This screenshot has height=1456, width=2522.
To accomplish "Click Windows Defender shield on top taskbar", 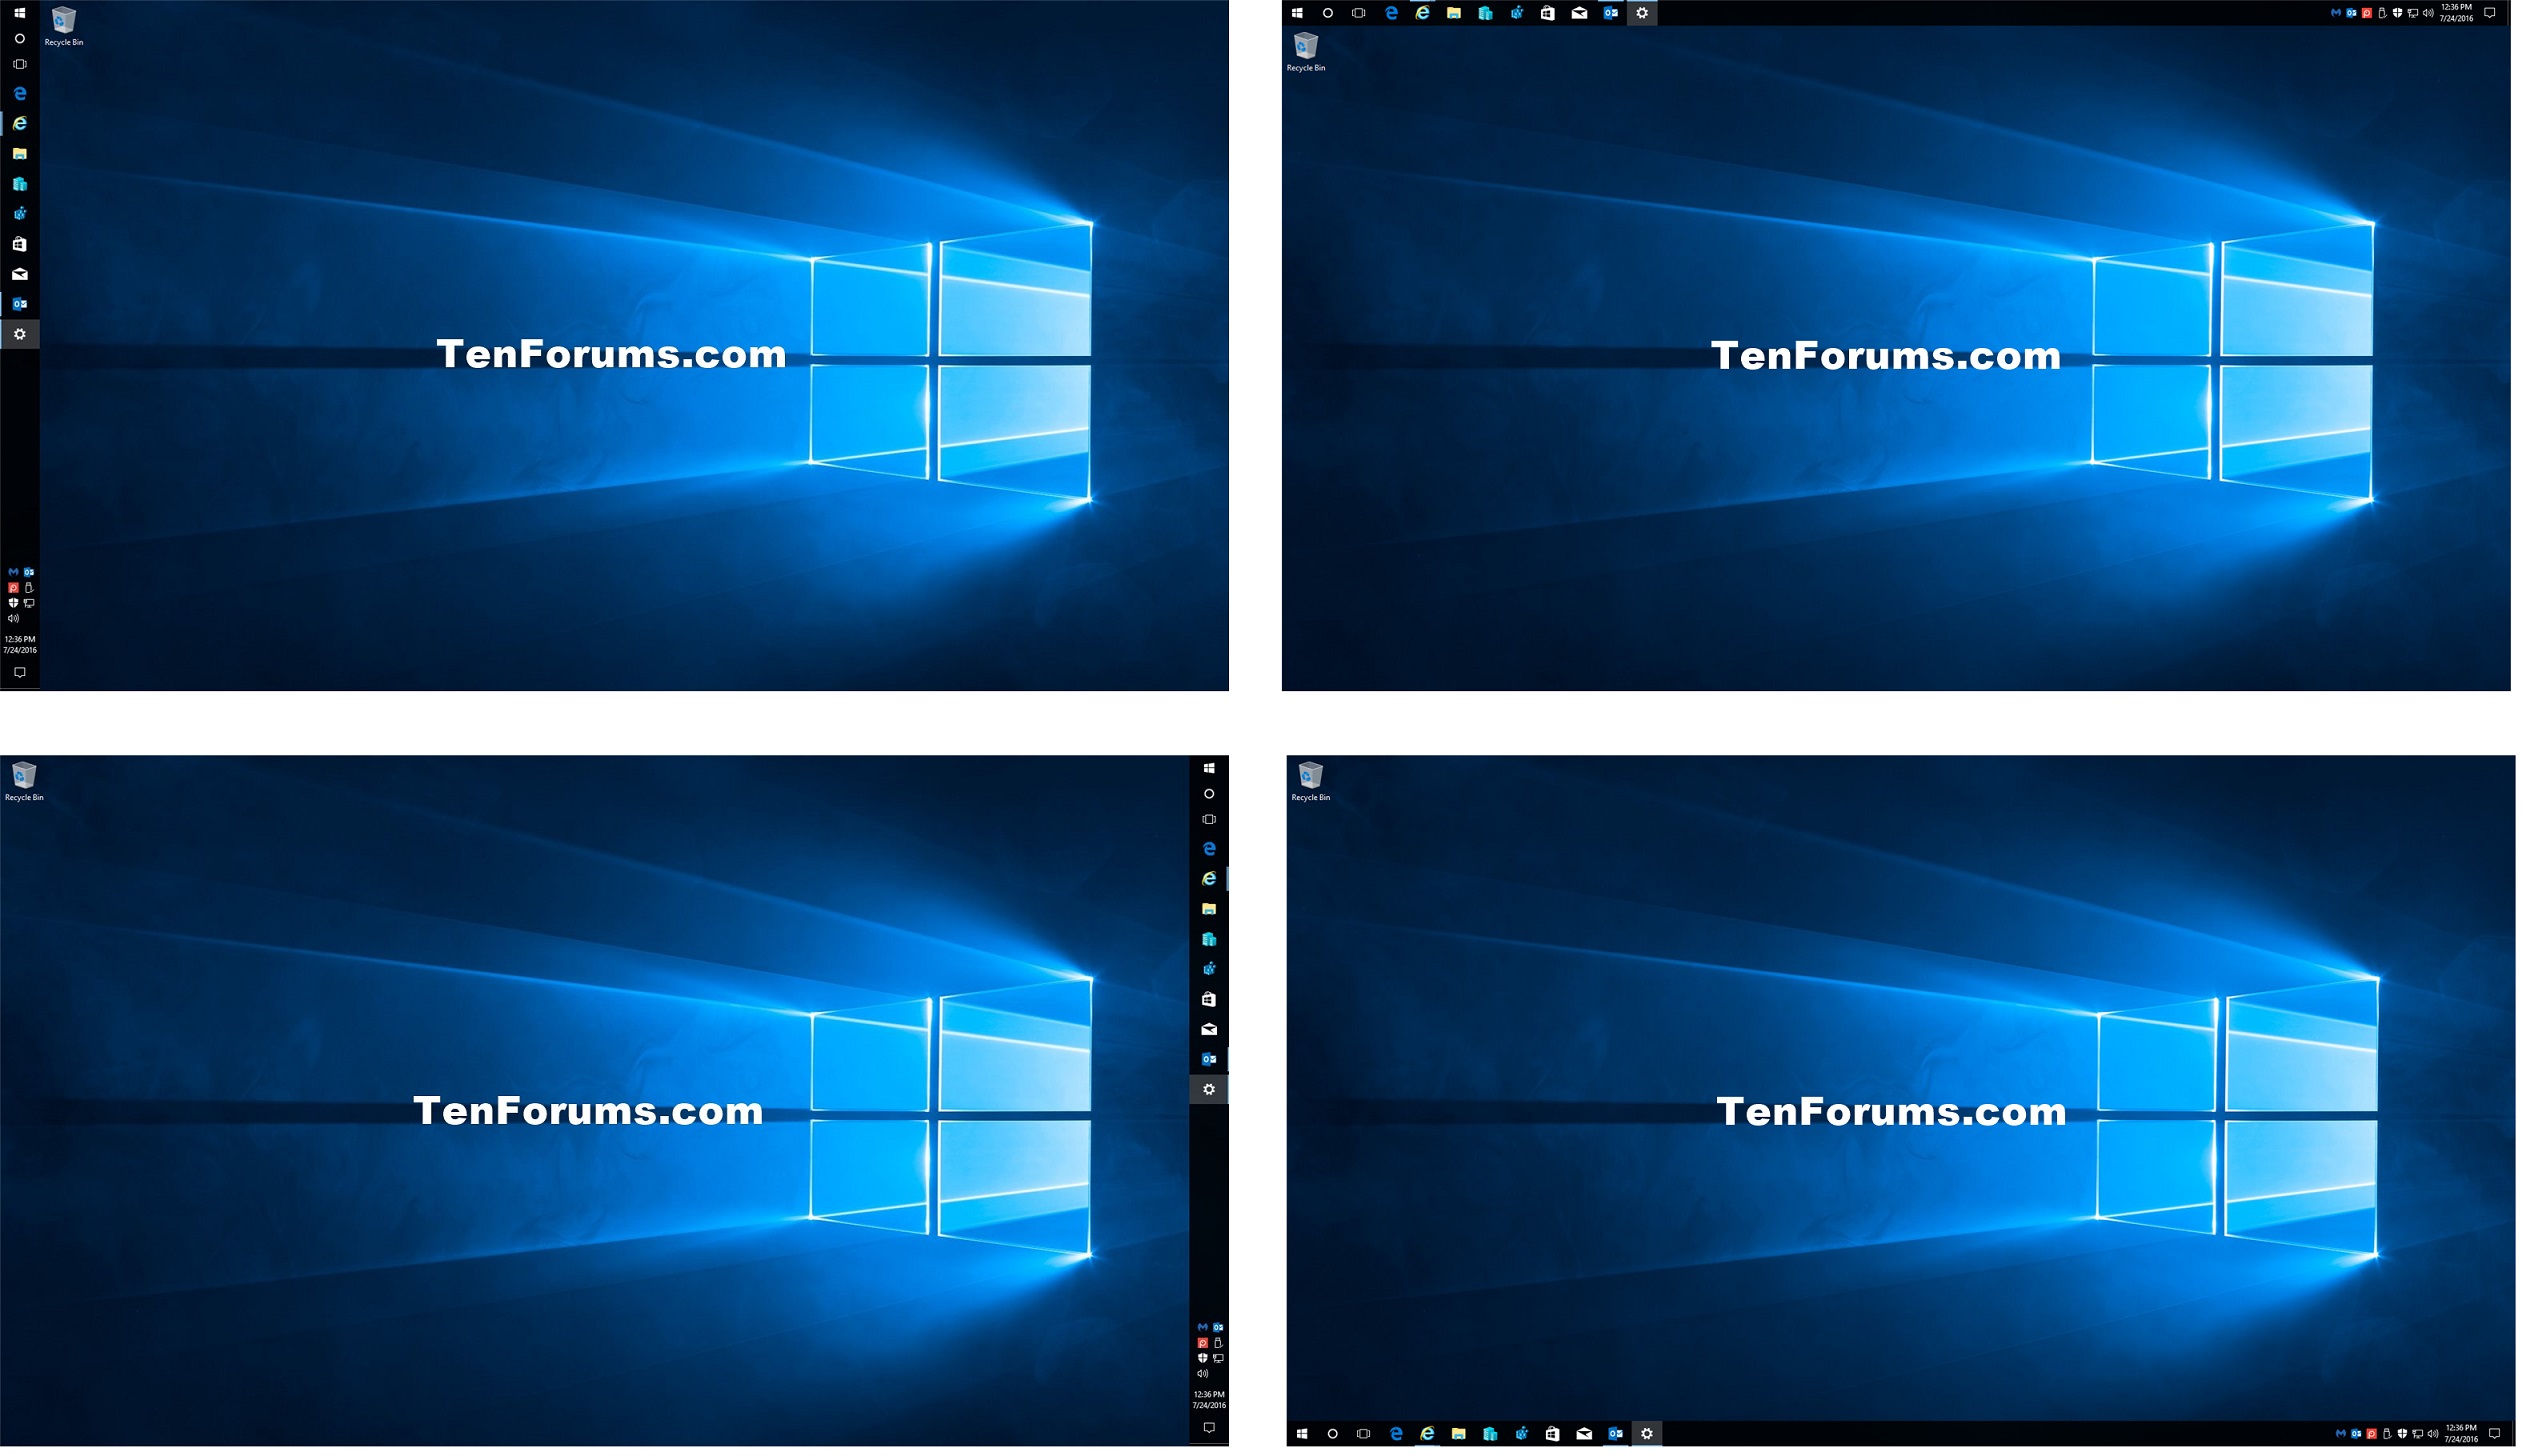I will [2397, 13].
